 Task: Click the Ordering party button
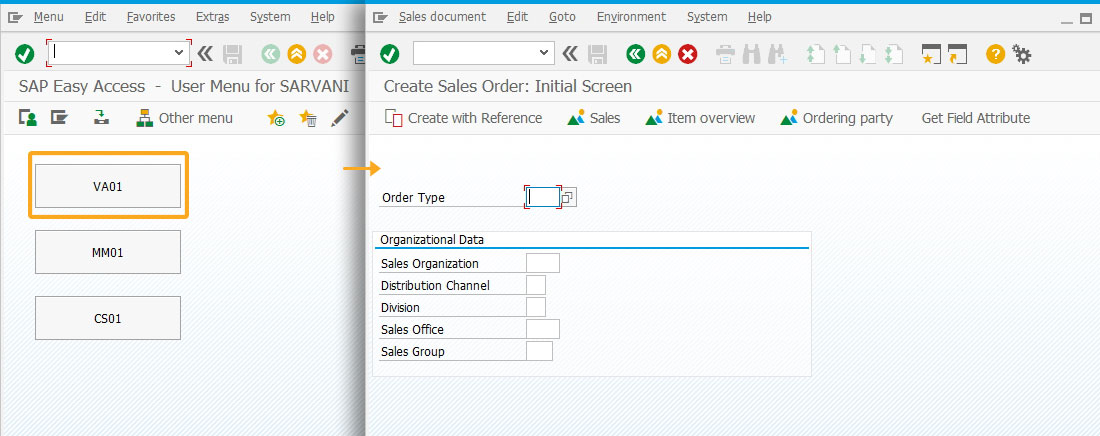coord(836,118)
